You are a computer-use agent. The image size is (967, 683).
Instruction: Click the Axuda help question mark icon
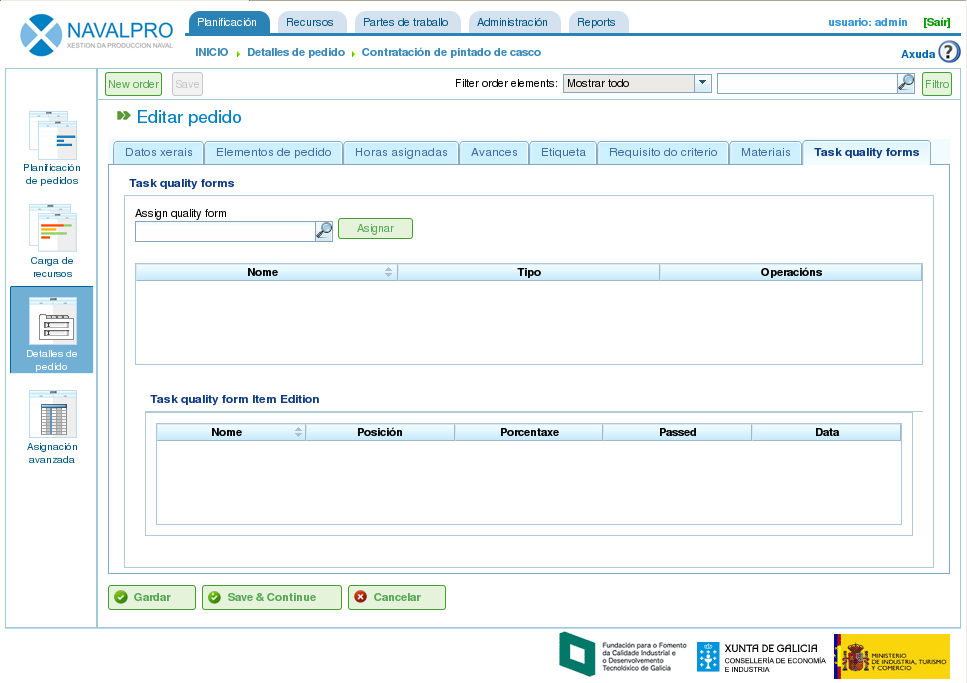pos(948,53)
